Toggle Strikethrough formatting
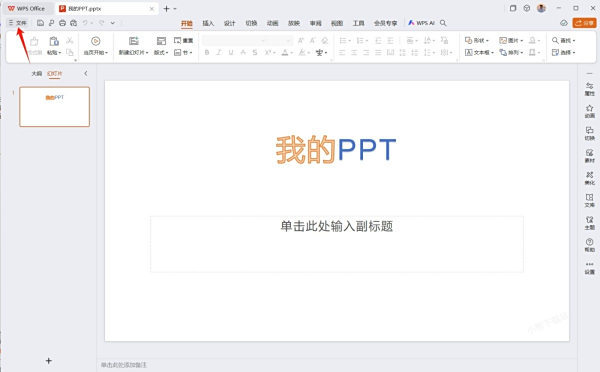600x372 pixels. [x=243, y=52]
